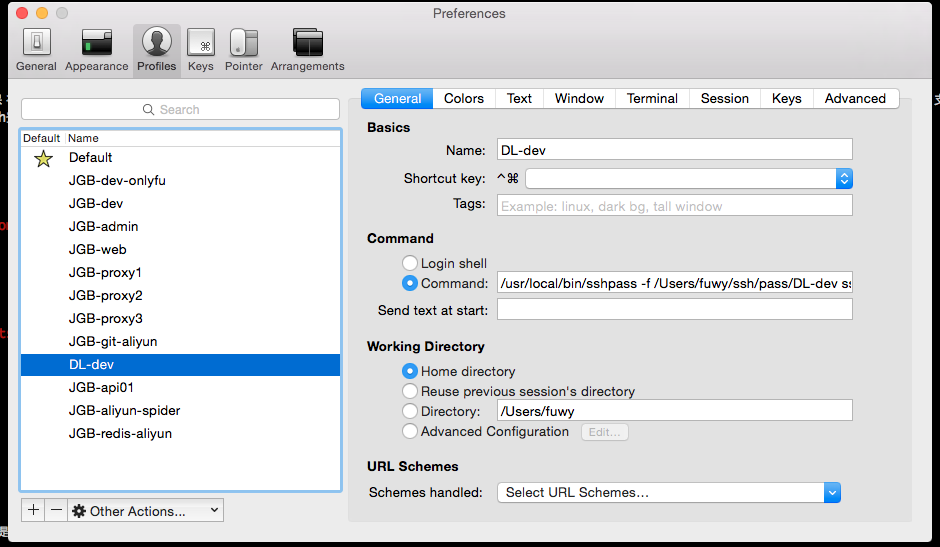
Task: Open the Select URL Schemes dropdown
Action: coord(668,492)
